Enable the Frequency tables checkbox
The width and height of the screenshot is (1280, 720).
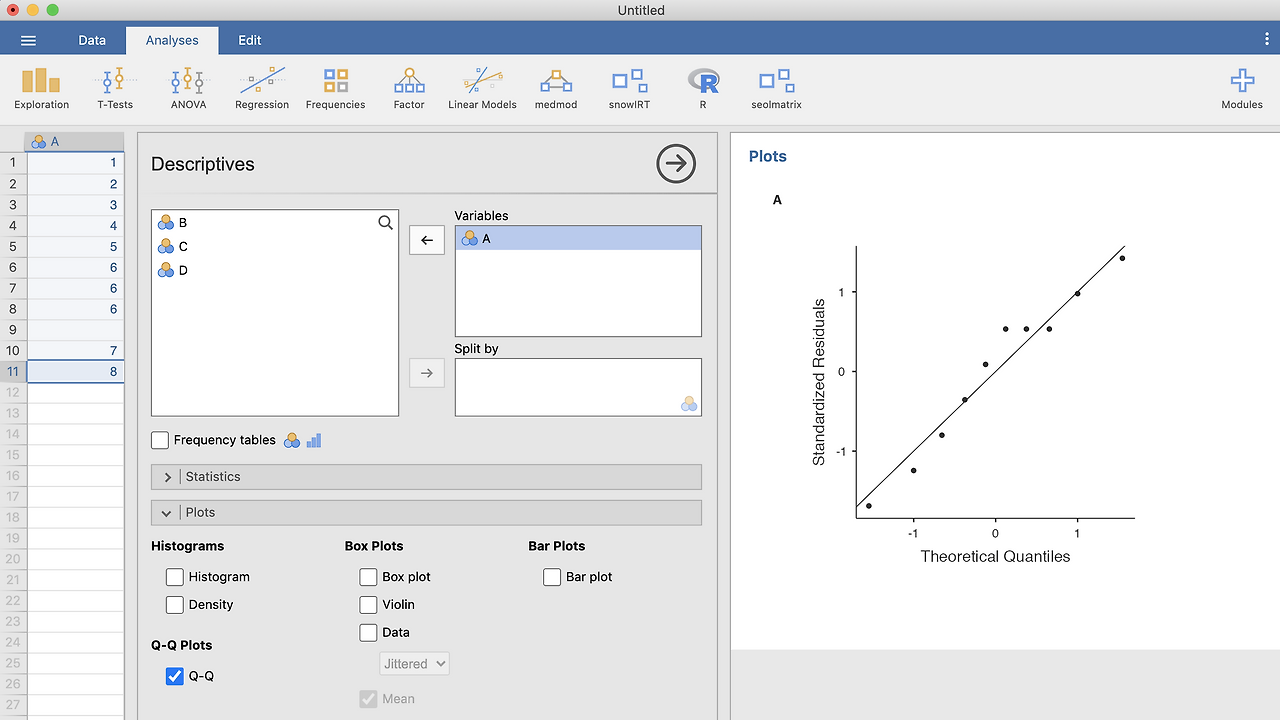[x=160, y=440]
